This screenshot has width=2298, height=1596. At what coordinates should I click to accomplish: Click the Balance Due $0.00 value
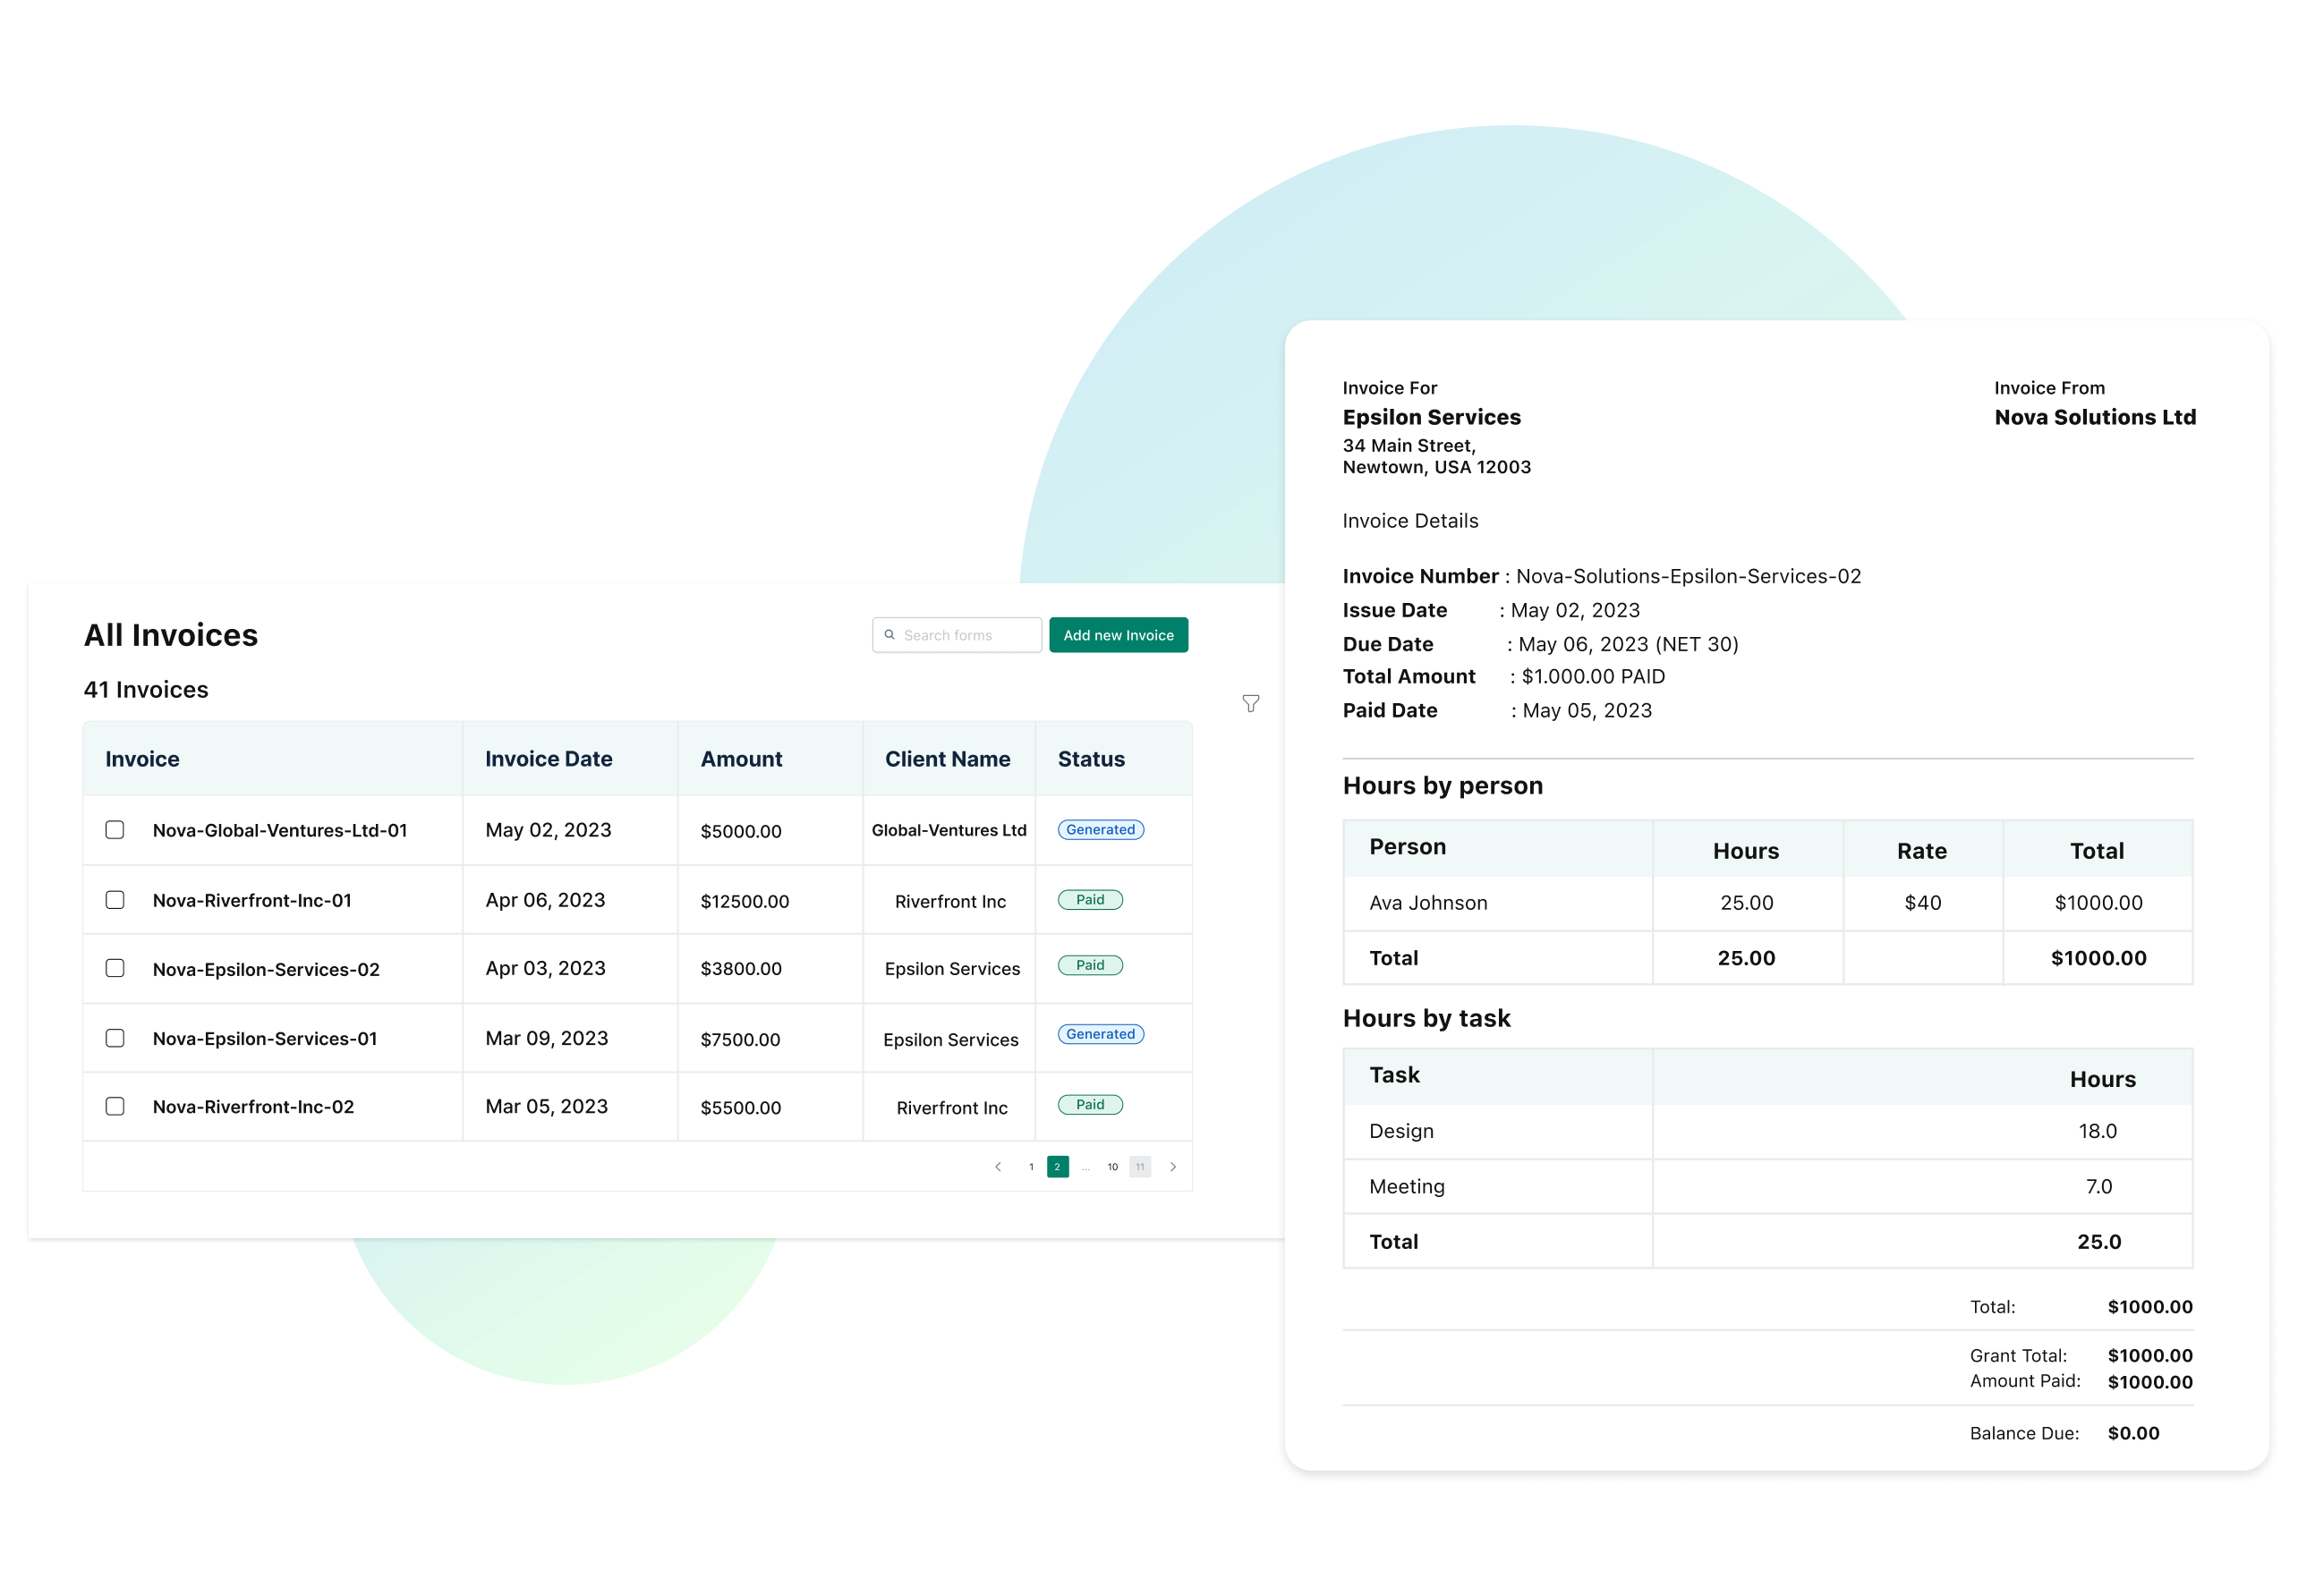2133,1433
